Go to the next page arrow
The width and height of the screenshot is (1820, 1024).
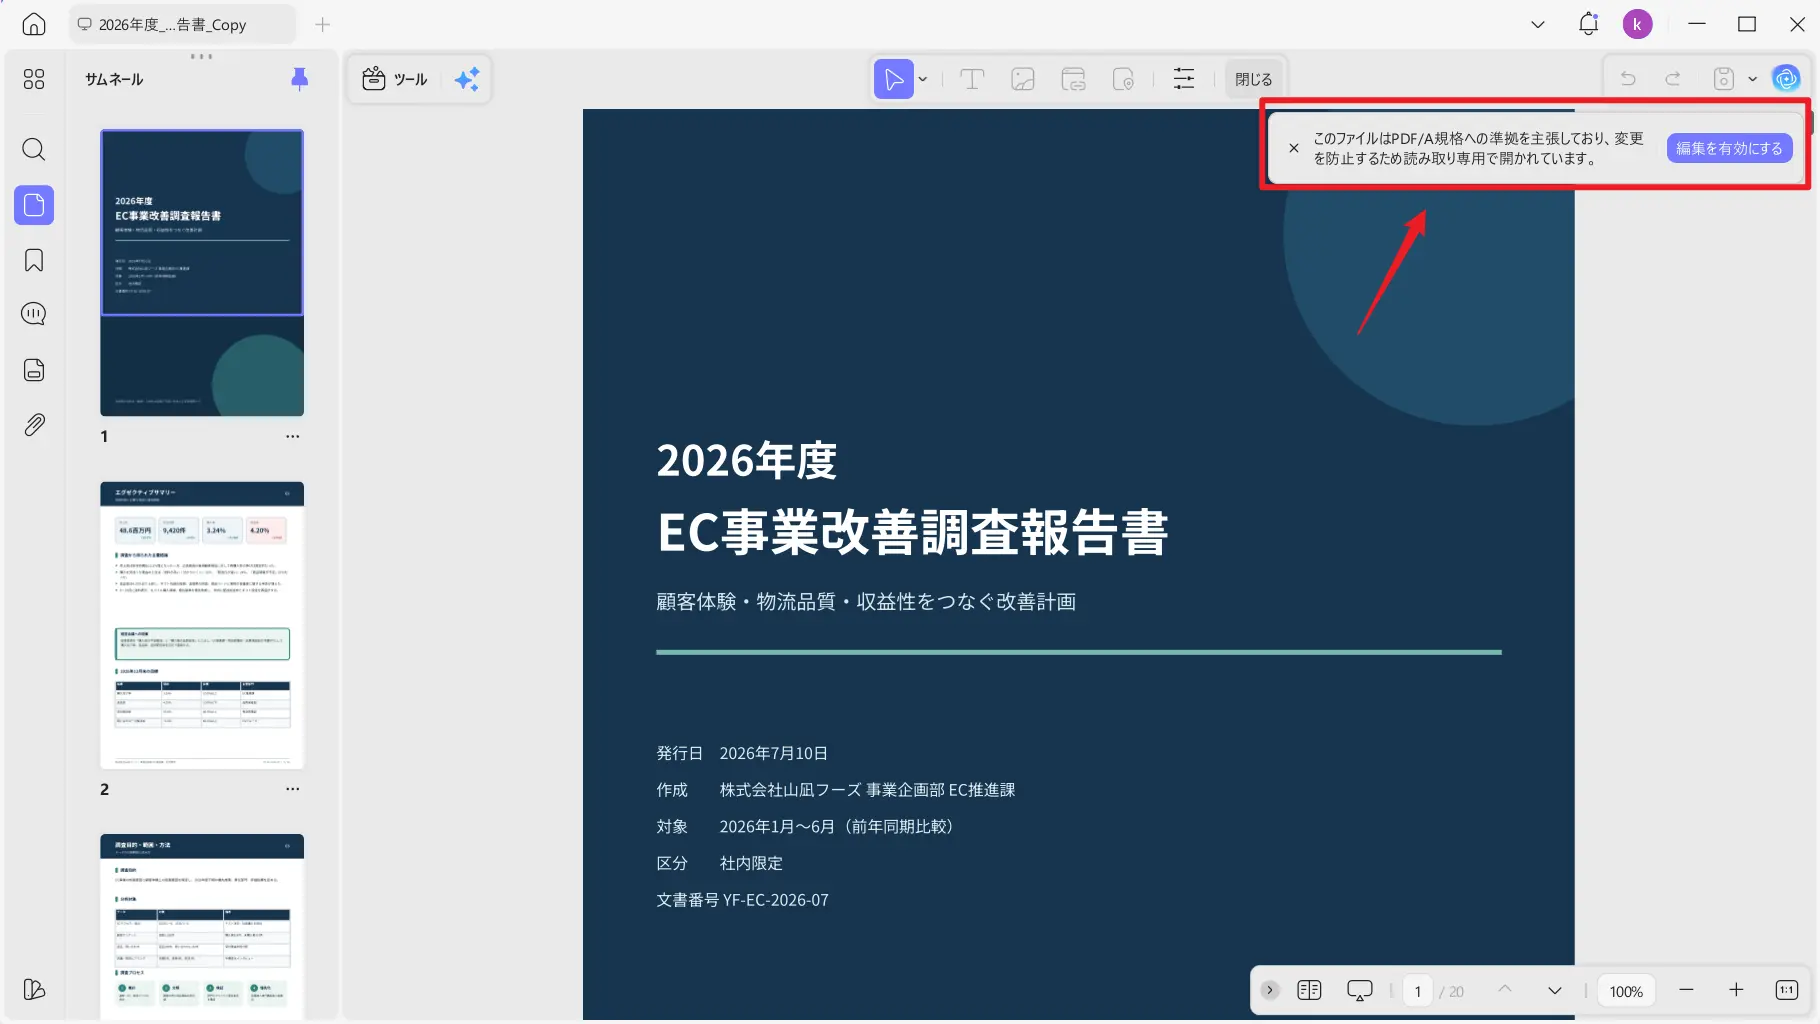[1555, 990]
